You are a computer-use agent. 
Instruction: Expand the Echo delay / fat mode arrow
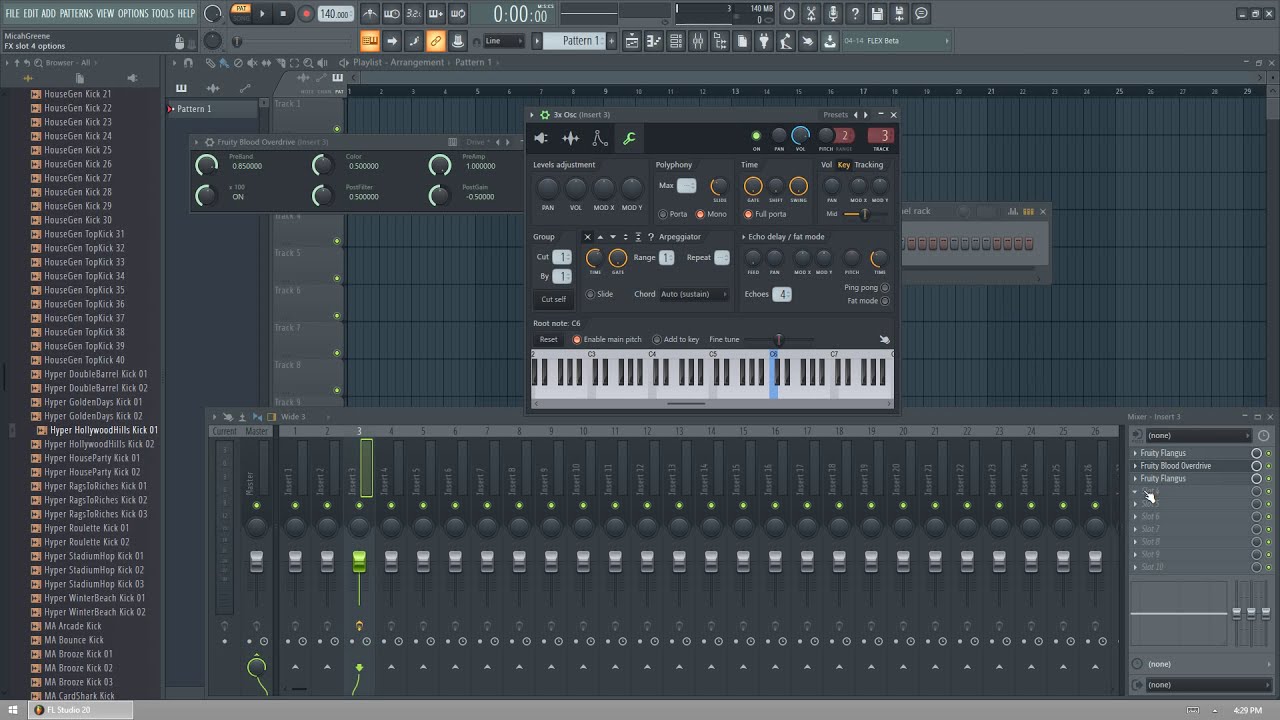coord(744,237)
